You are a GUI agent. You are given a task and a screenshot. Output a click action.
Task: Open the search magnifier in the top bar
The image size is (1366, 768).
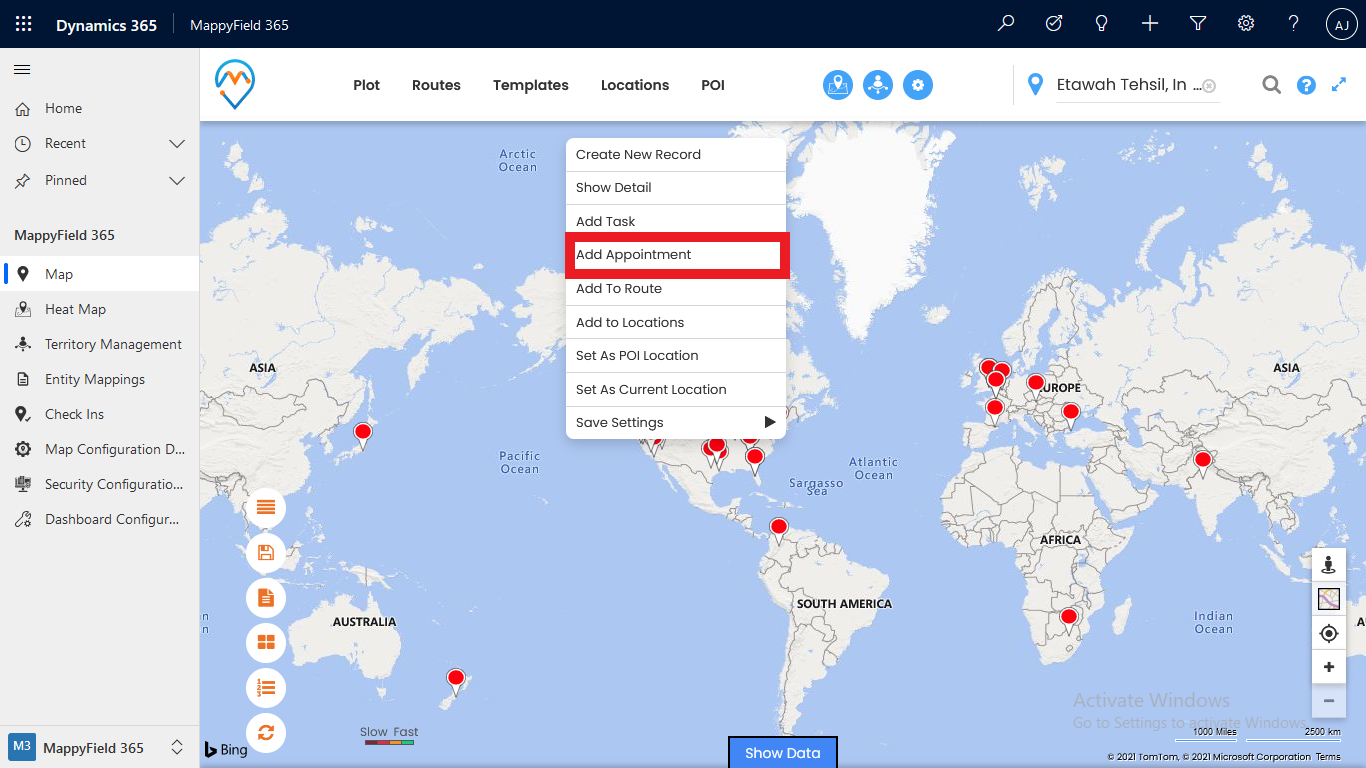(1006, 24)
